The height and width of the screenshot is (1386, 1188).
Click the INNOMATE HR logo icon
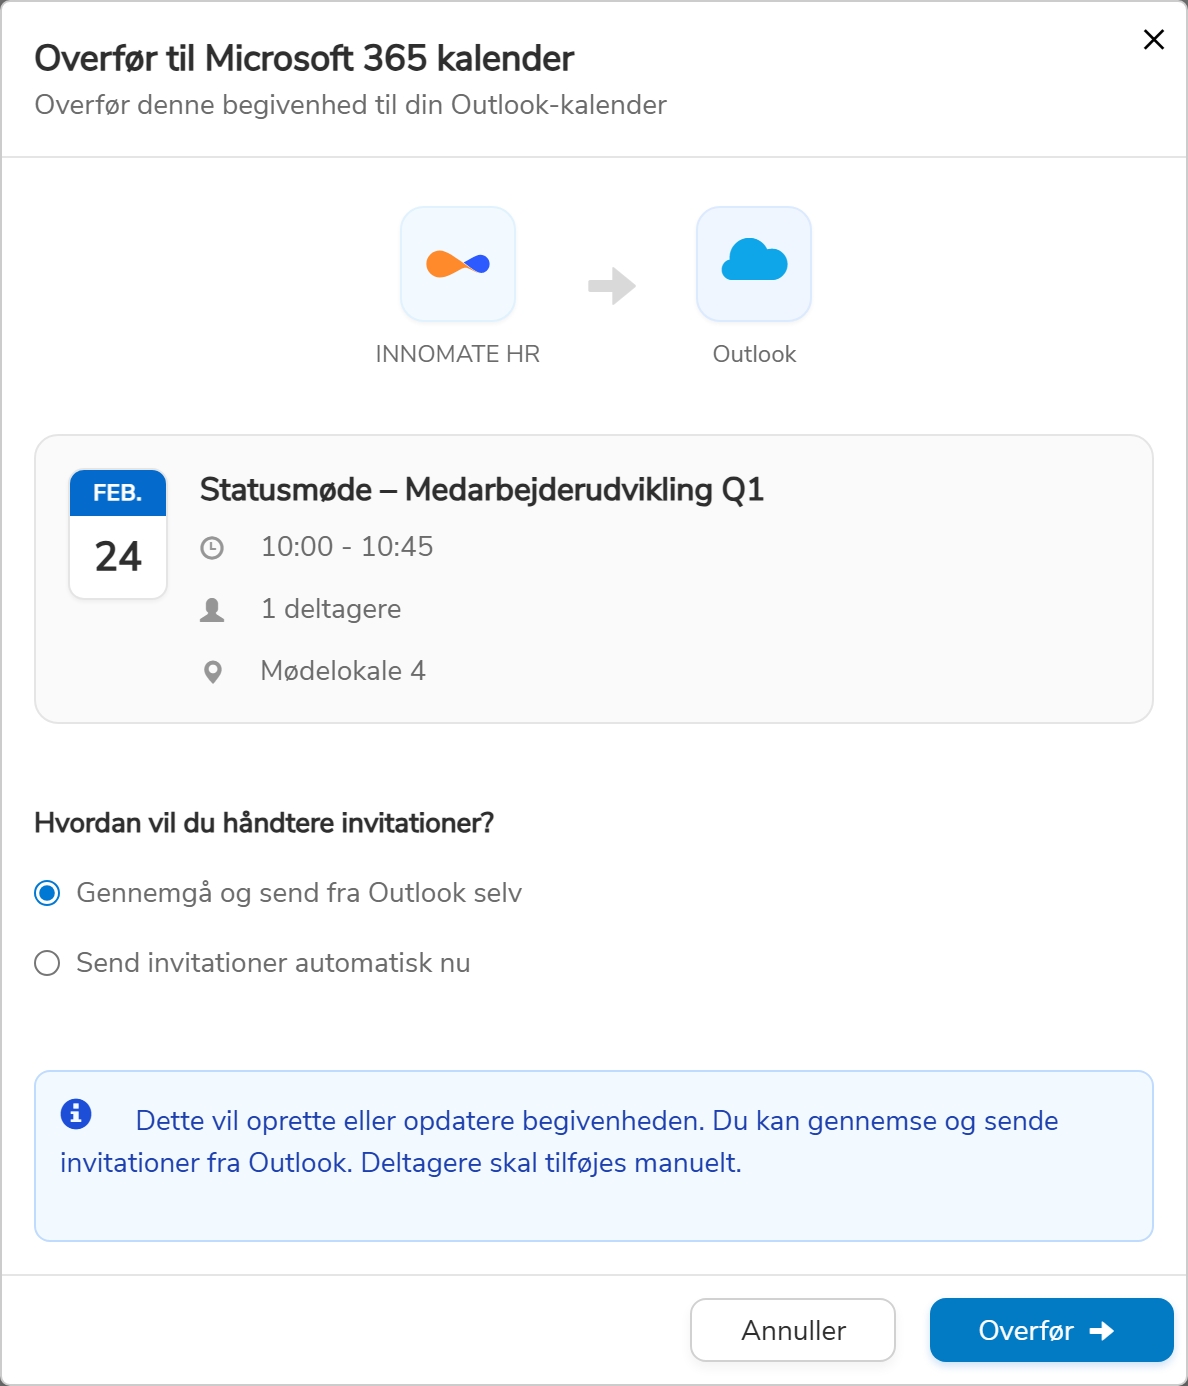(458, 264)
